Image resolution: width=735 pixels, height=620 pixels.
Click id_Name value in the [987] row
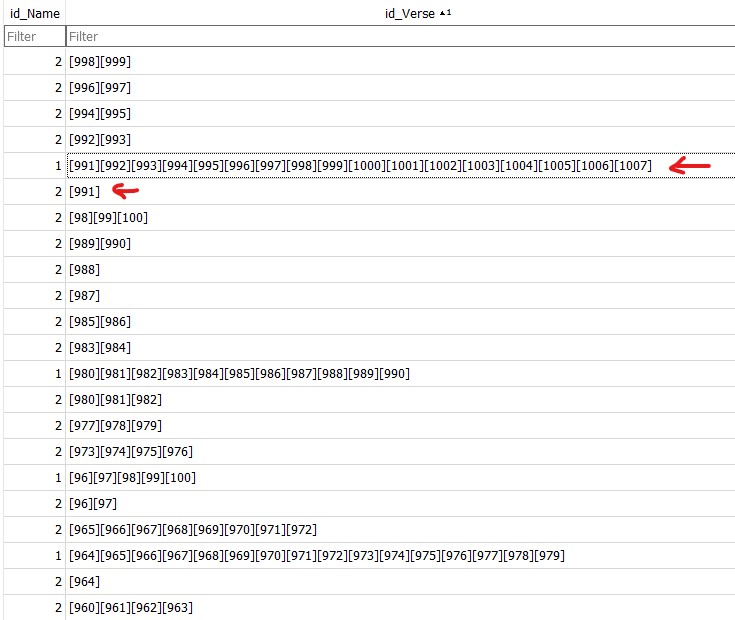(x=35, y=296)
